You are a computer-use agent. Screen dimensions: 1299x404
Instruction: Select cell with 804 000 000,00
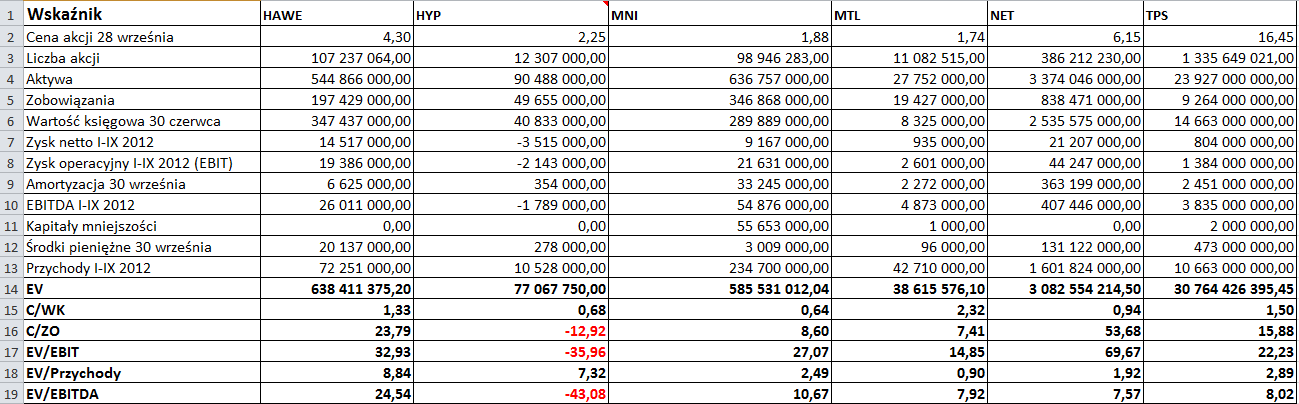tap(1220, 141)
